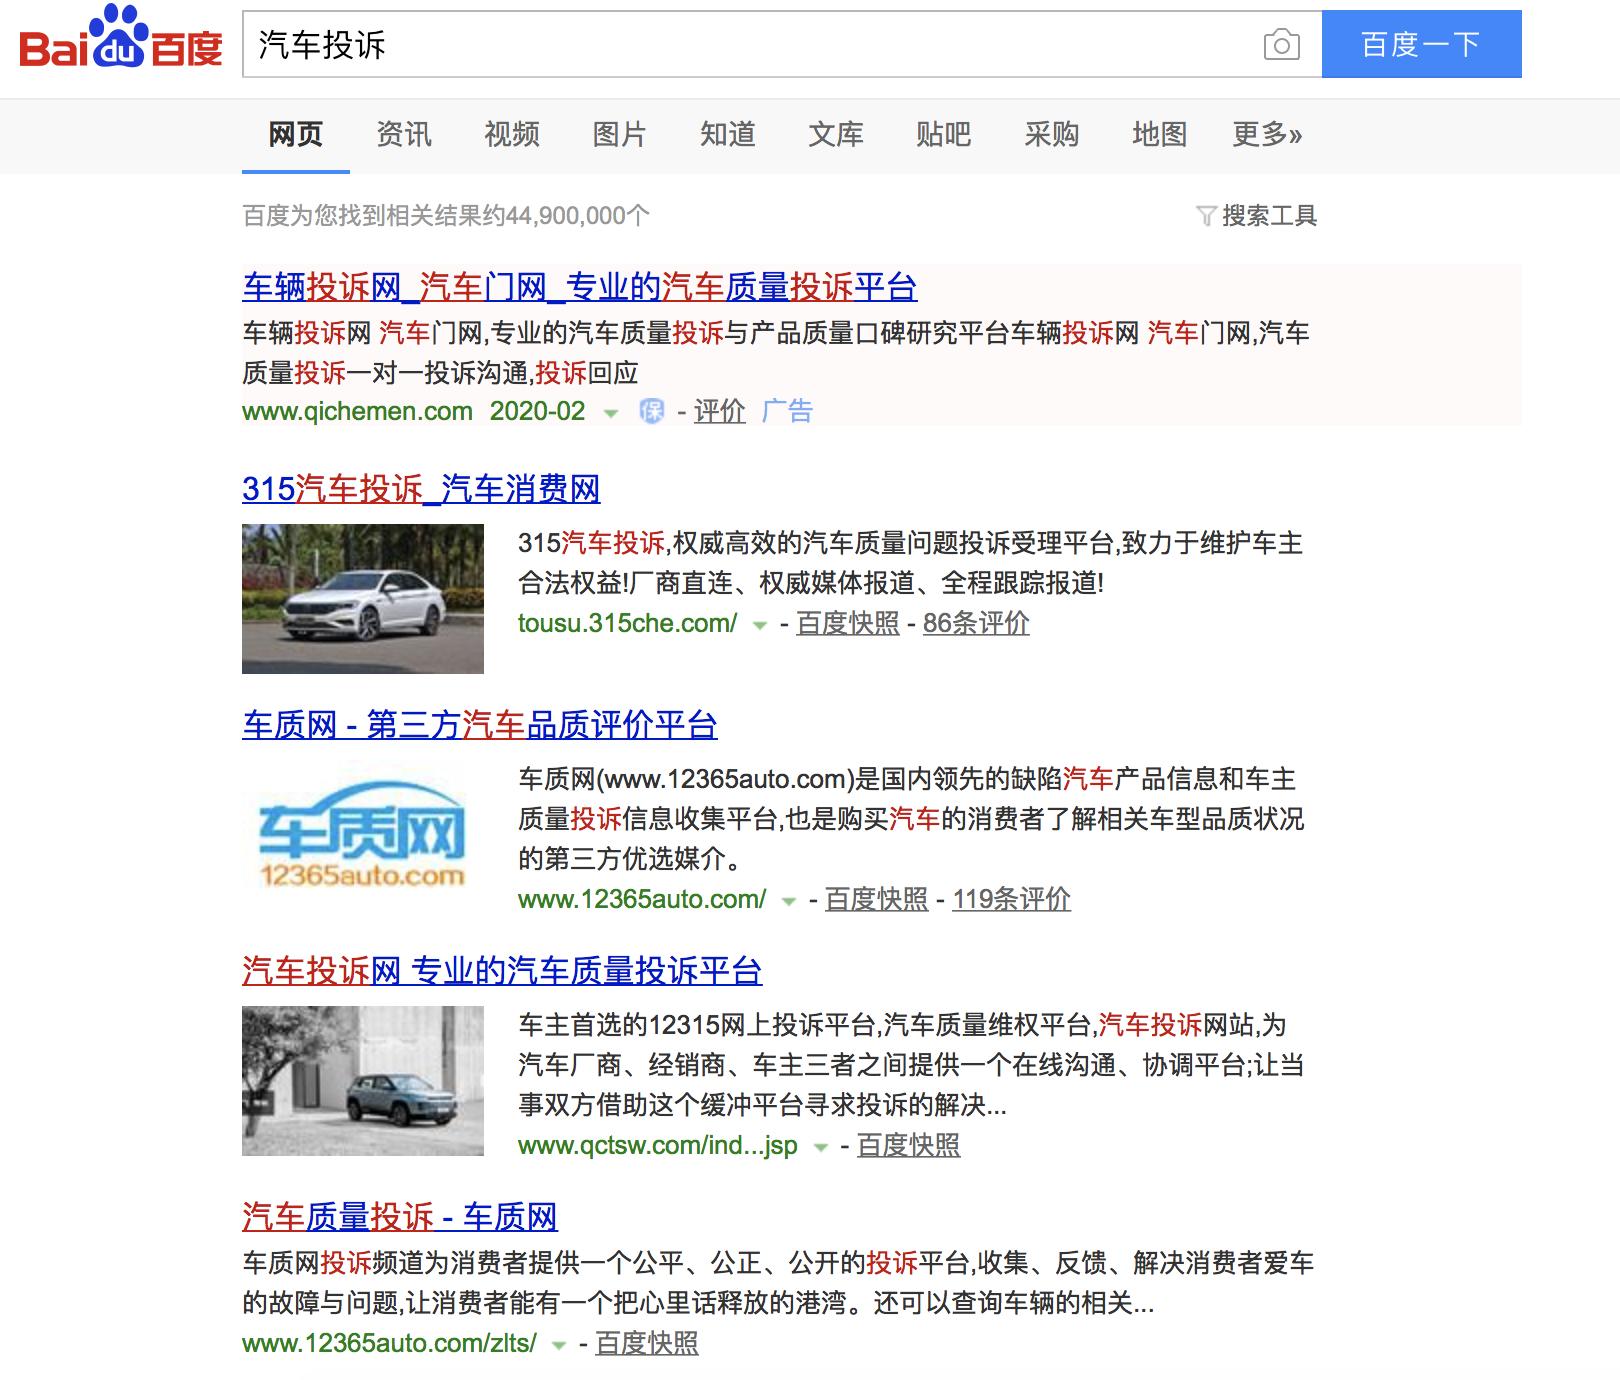The width and height of the screenshot is (1620, 1380).
Task: Open result 汽车投诉网 专业的汽车质量投诉平台 title
Action: tap(502, 971)
